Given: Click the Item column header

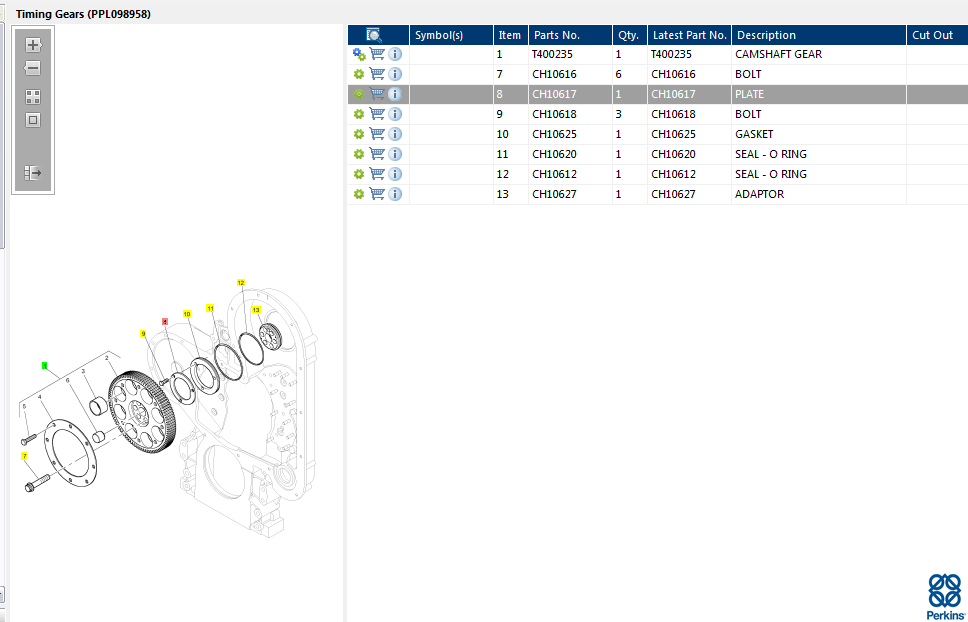Looking at the screenshot, I should pyautogui.click(x=510, y=35).
